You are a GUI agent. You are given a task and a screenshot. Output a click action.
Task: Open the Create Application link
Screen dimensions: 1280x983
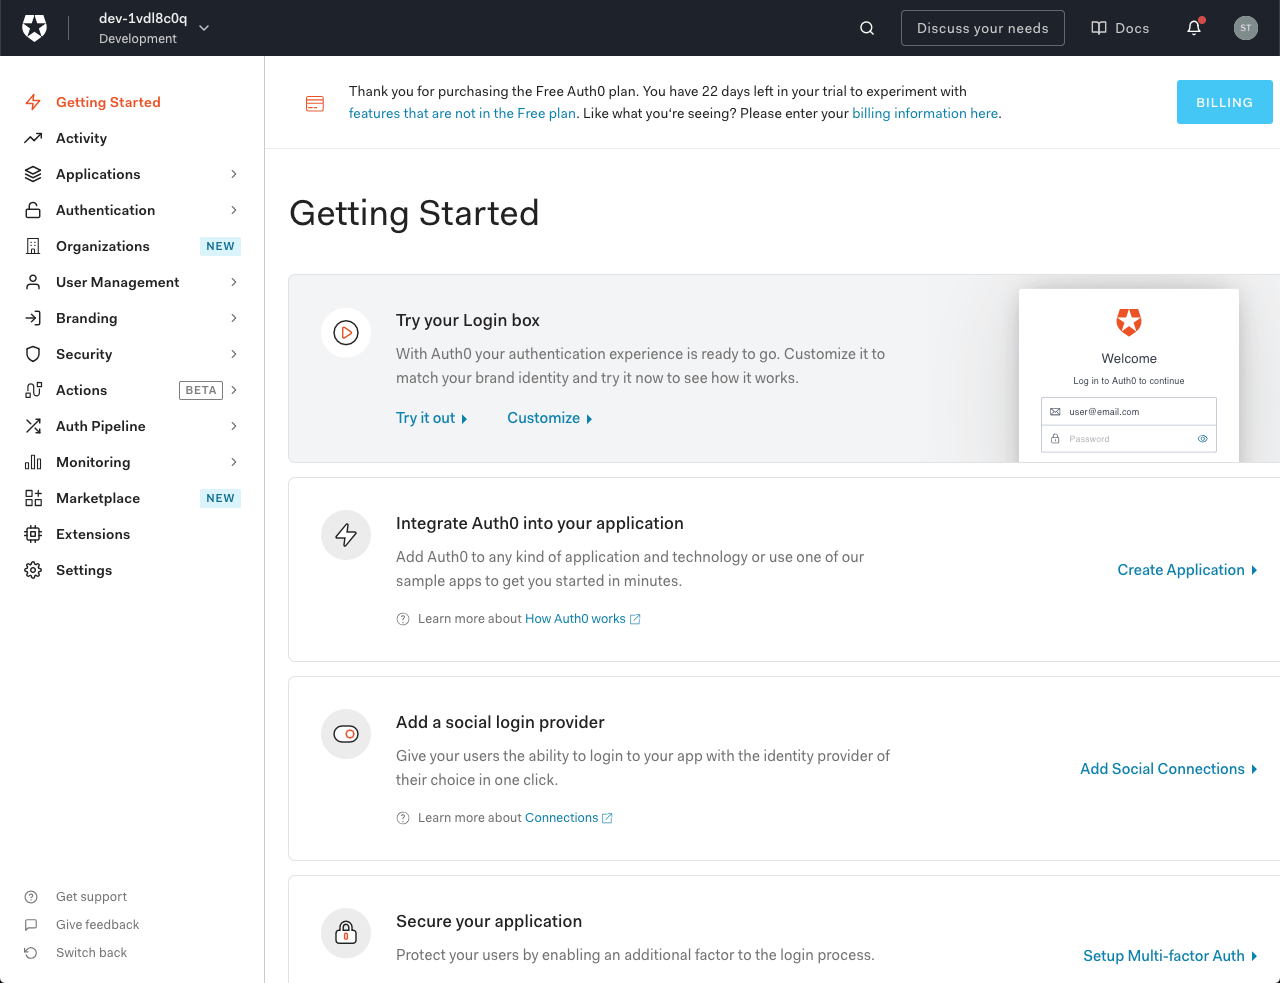tap(1182, 569)
